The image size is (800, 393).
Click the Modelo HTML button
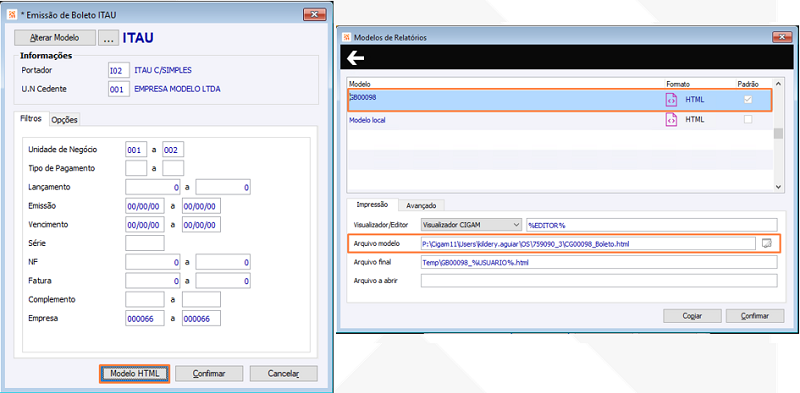134,374
